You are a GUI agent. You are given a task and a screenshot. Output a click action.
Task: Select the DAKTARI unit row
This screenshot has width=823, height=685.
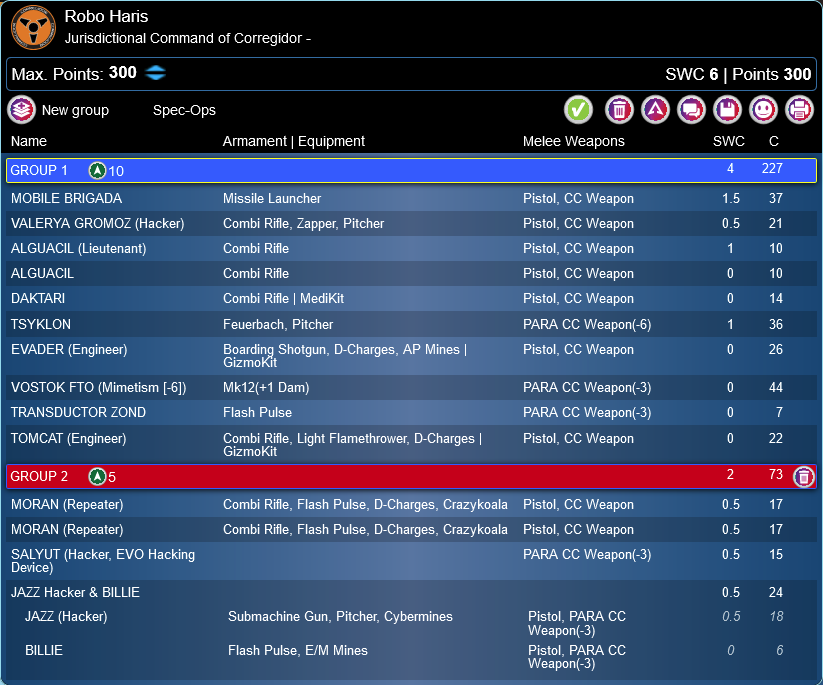point(412,299)
